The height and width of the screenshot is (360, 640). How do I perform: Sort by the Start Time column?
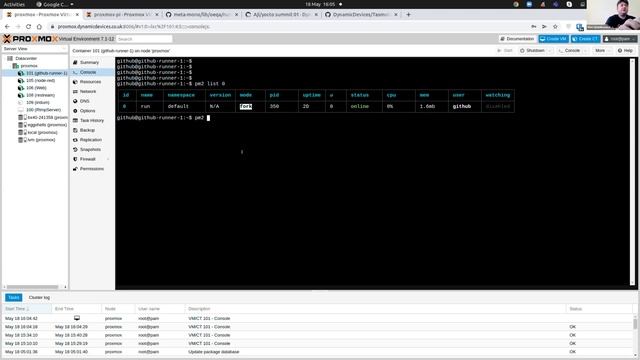point(27,309)
